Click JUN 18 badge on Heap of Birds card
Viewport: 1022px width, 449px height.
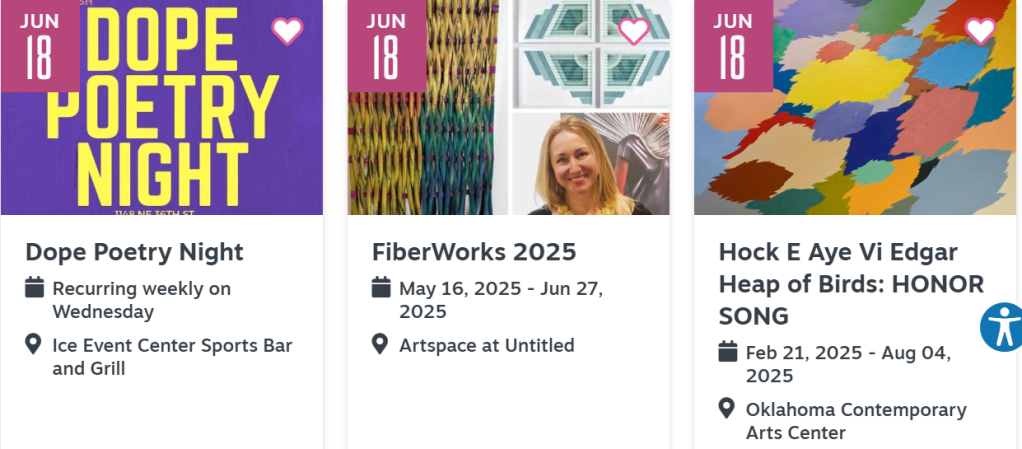pyautogui.click(x=733, y=46)
